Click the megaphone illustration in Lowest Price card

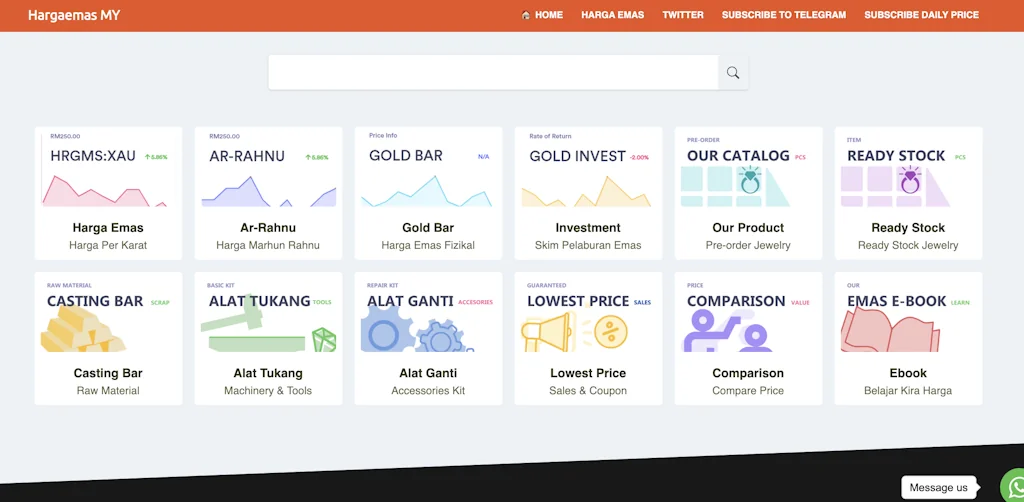(549, 332)
